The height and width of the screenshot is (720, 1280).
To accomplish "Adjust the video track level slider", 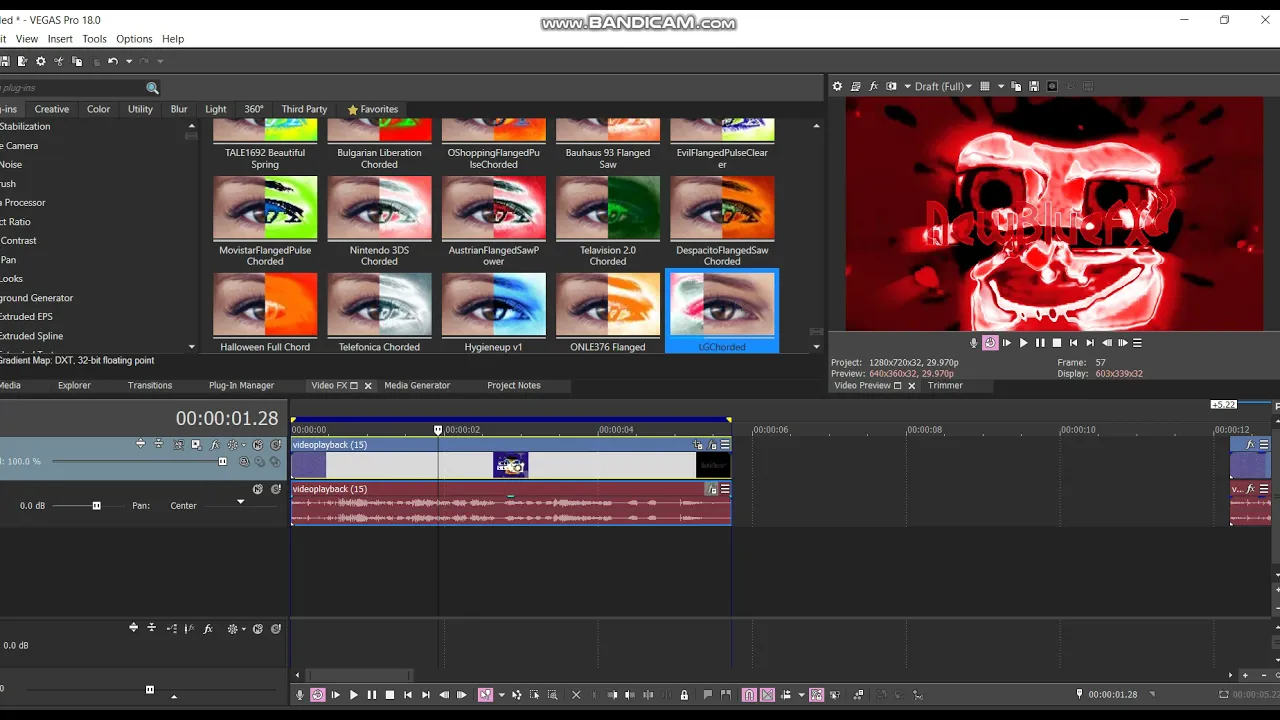I will (x=222, y=461).
